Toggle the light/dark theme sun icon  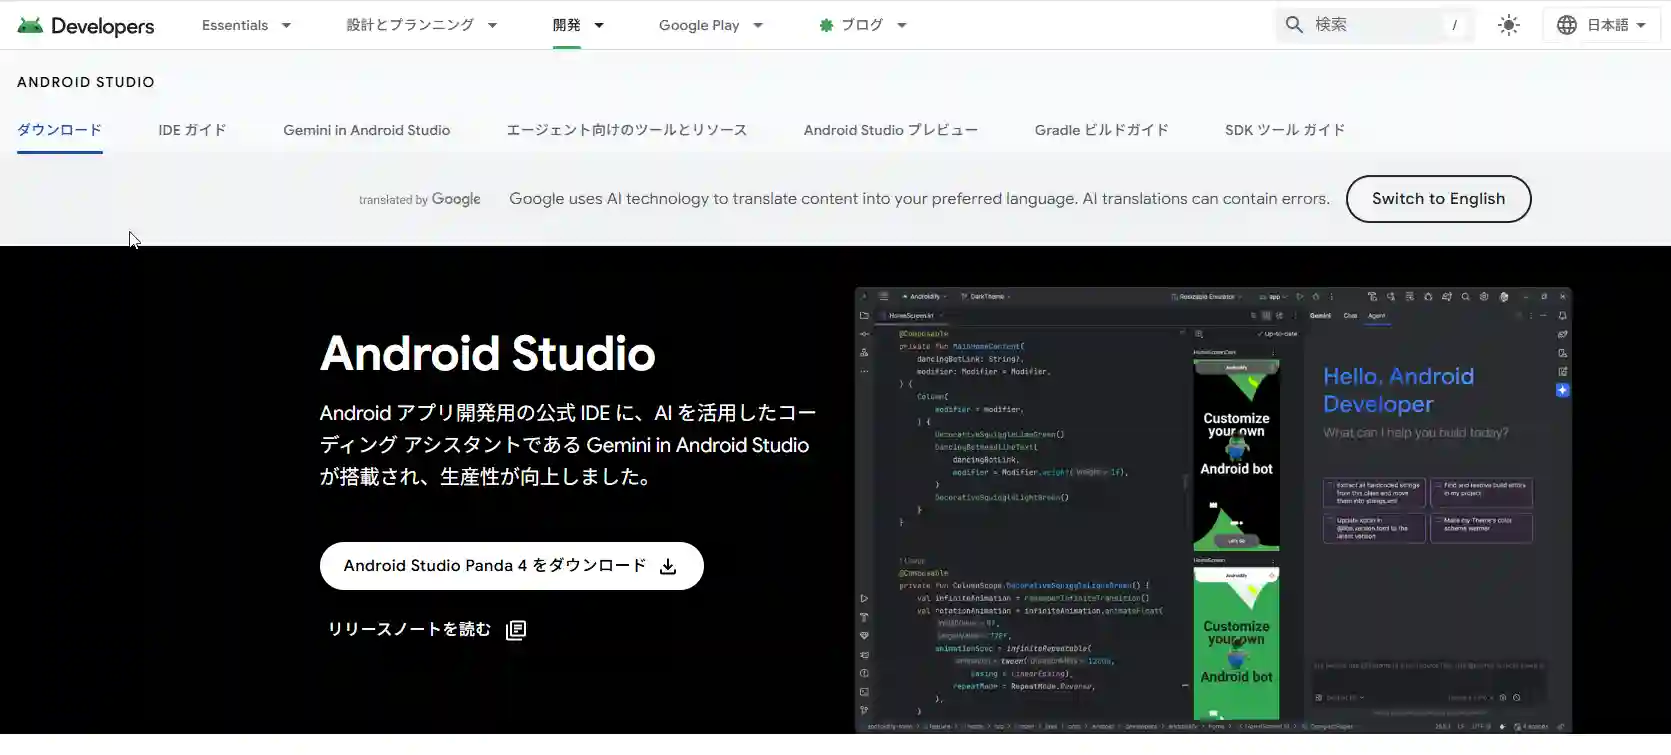1509,25
